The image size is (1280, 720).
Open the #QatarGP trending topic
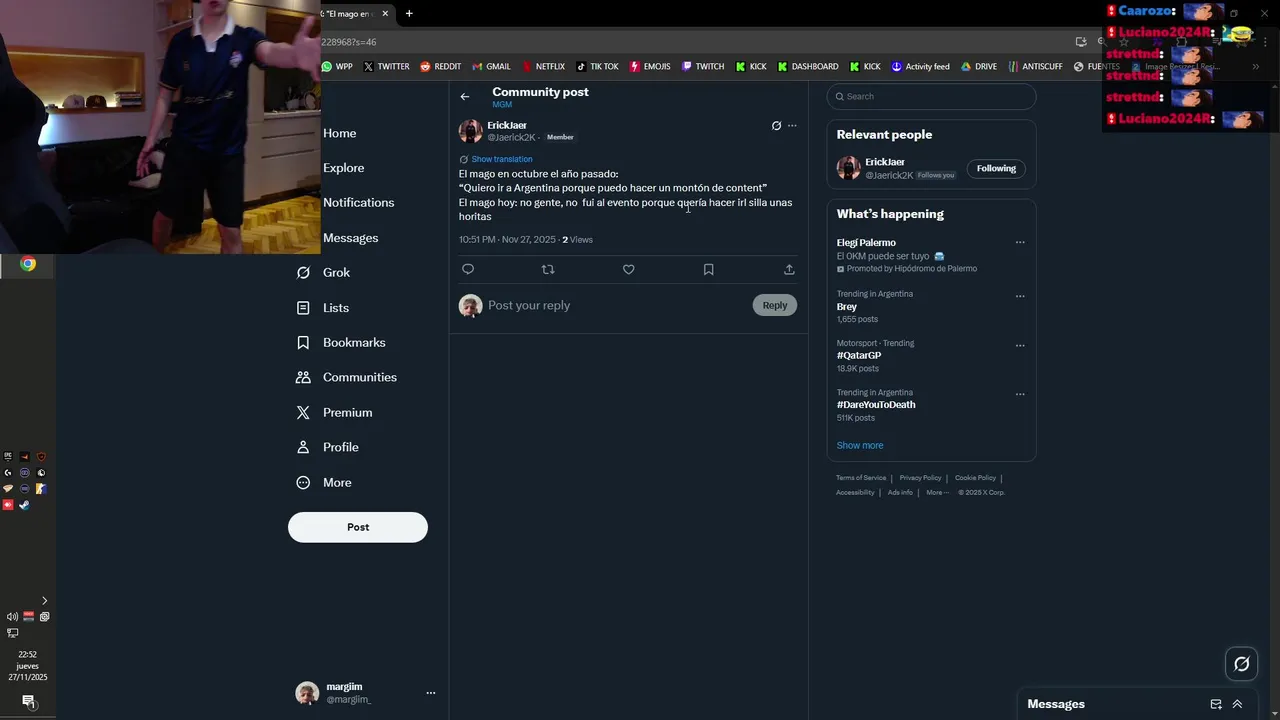tap(859, 356)
